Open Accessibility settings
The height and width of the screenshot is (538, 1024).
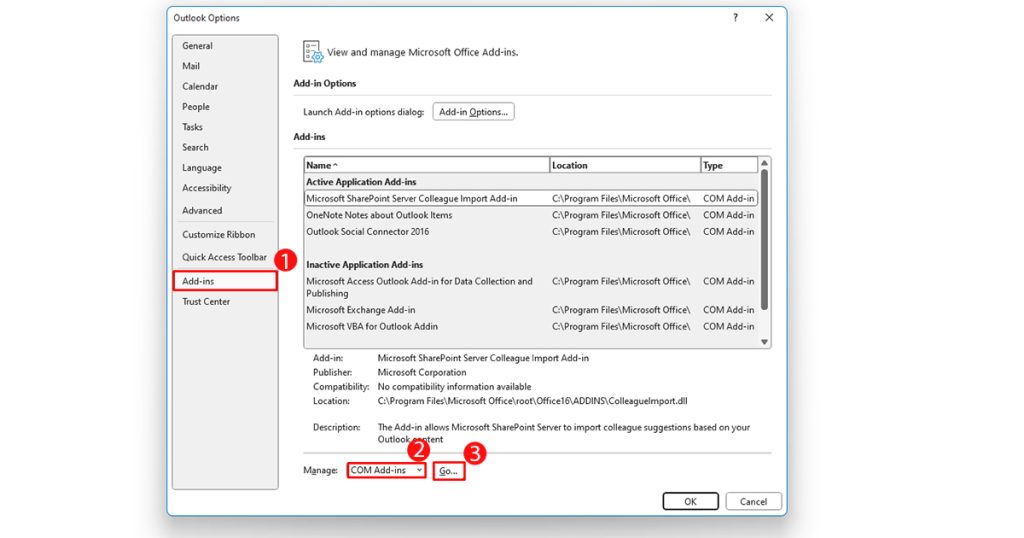pyautogui.click(x=206, y=188)
